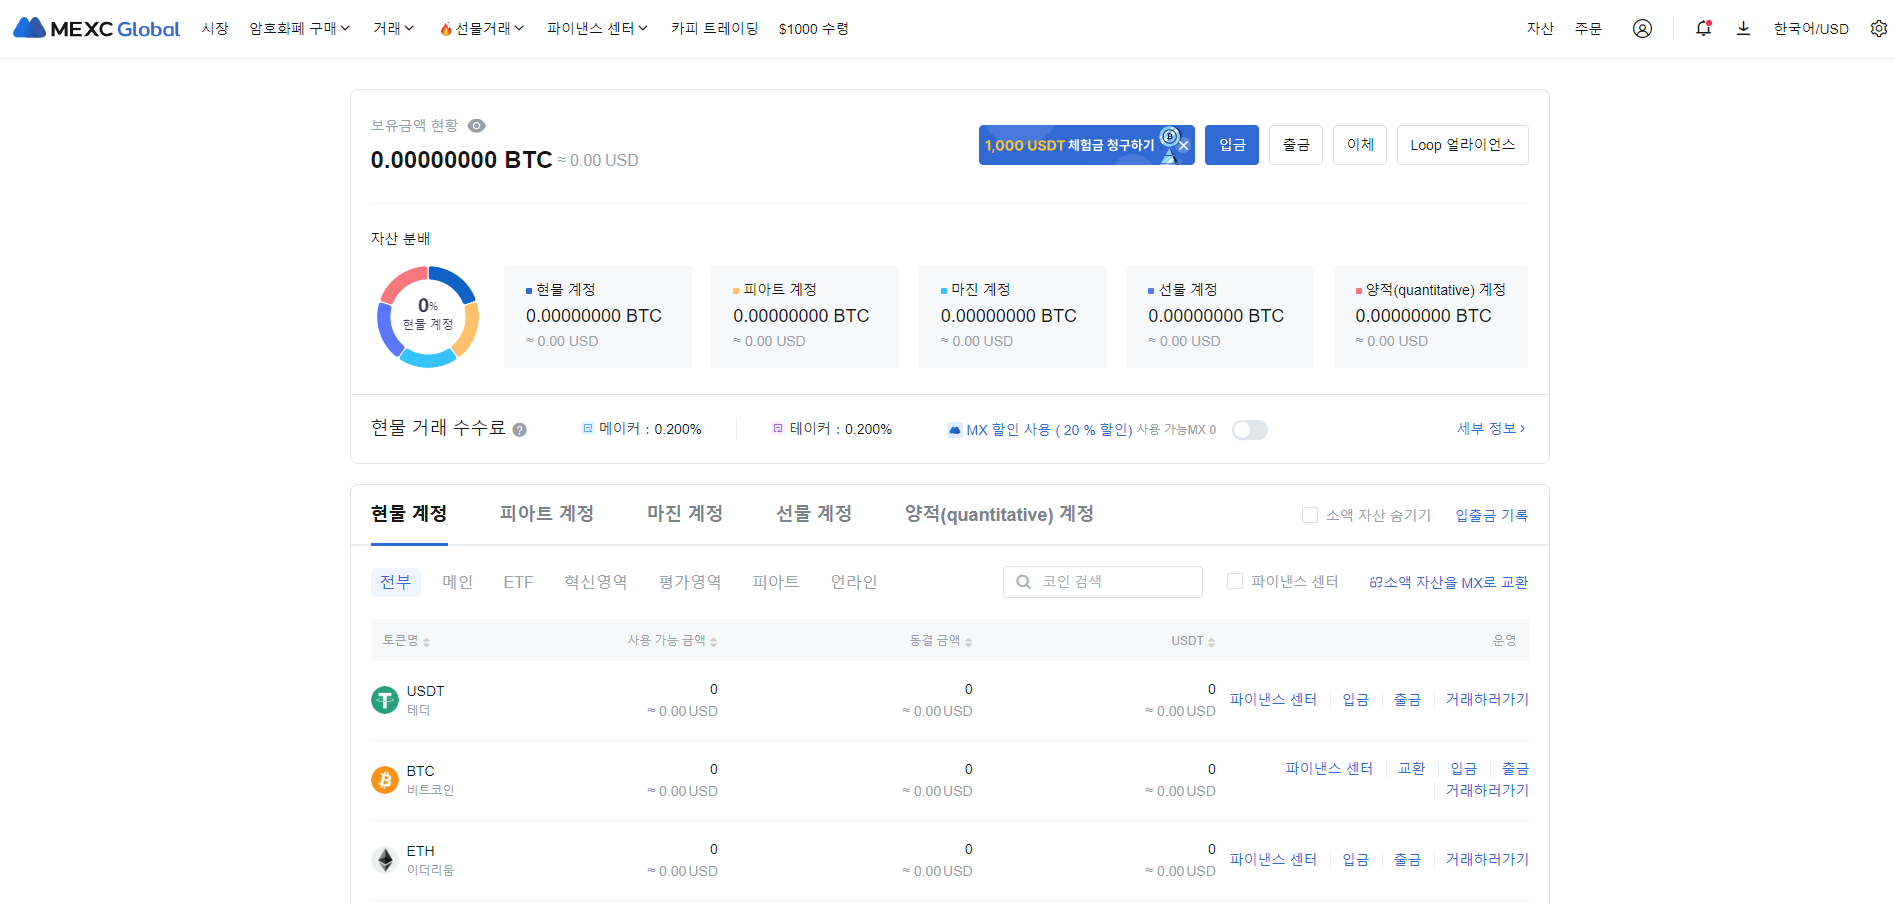Open the user profile icon
This screenshot has width=1894, height=904.
pos(1642,28)
